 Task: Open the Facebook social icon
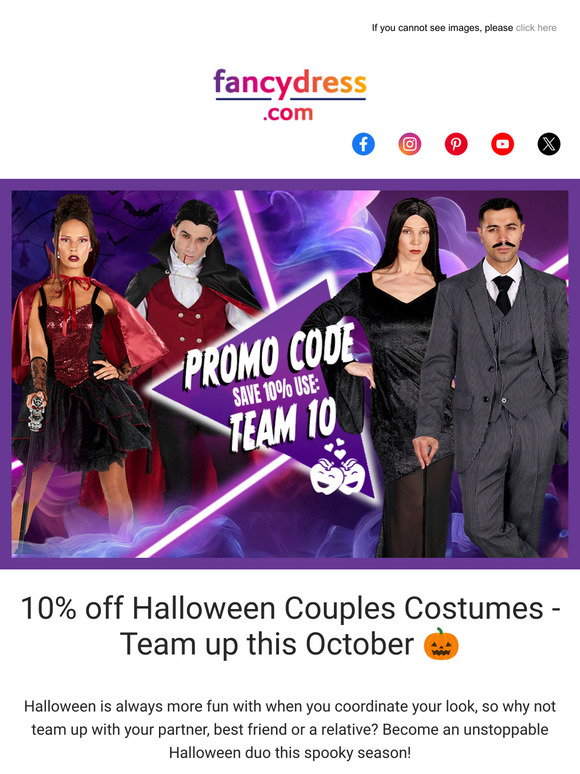coord(363,144)
